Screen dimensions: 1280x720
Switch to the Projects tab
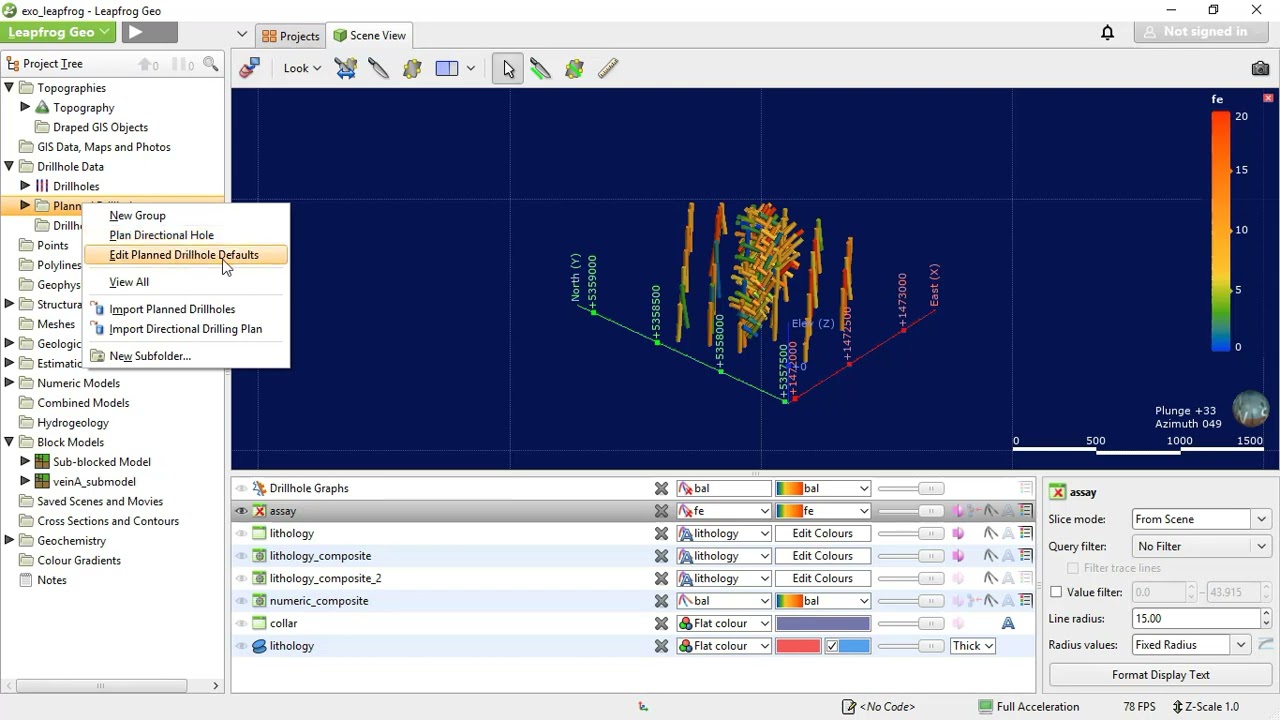(x=291, y=36)
